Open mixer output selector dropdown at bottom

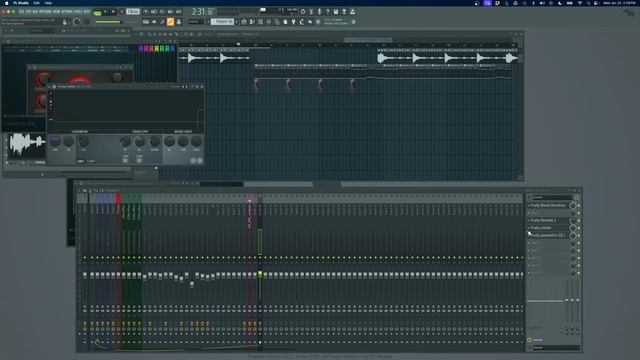pos(556,348)
